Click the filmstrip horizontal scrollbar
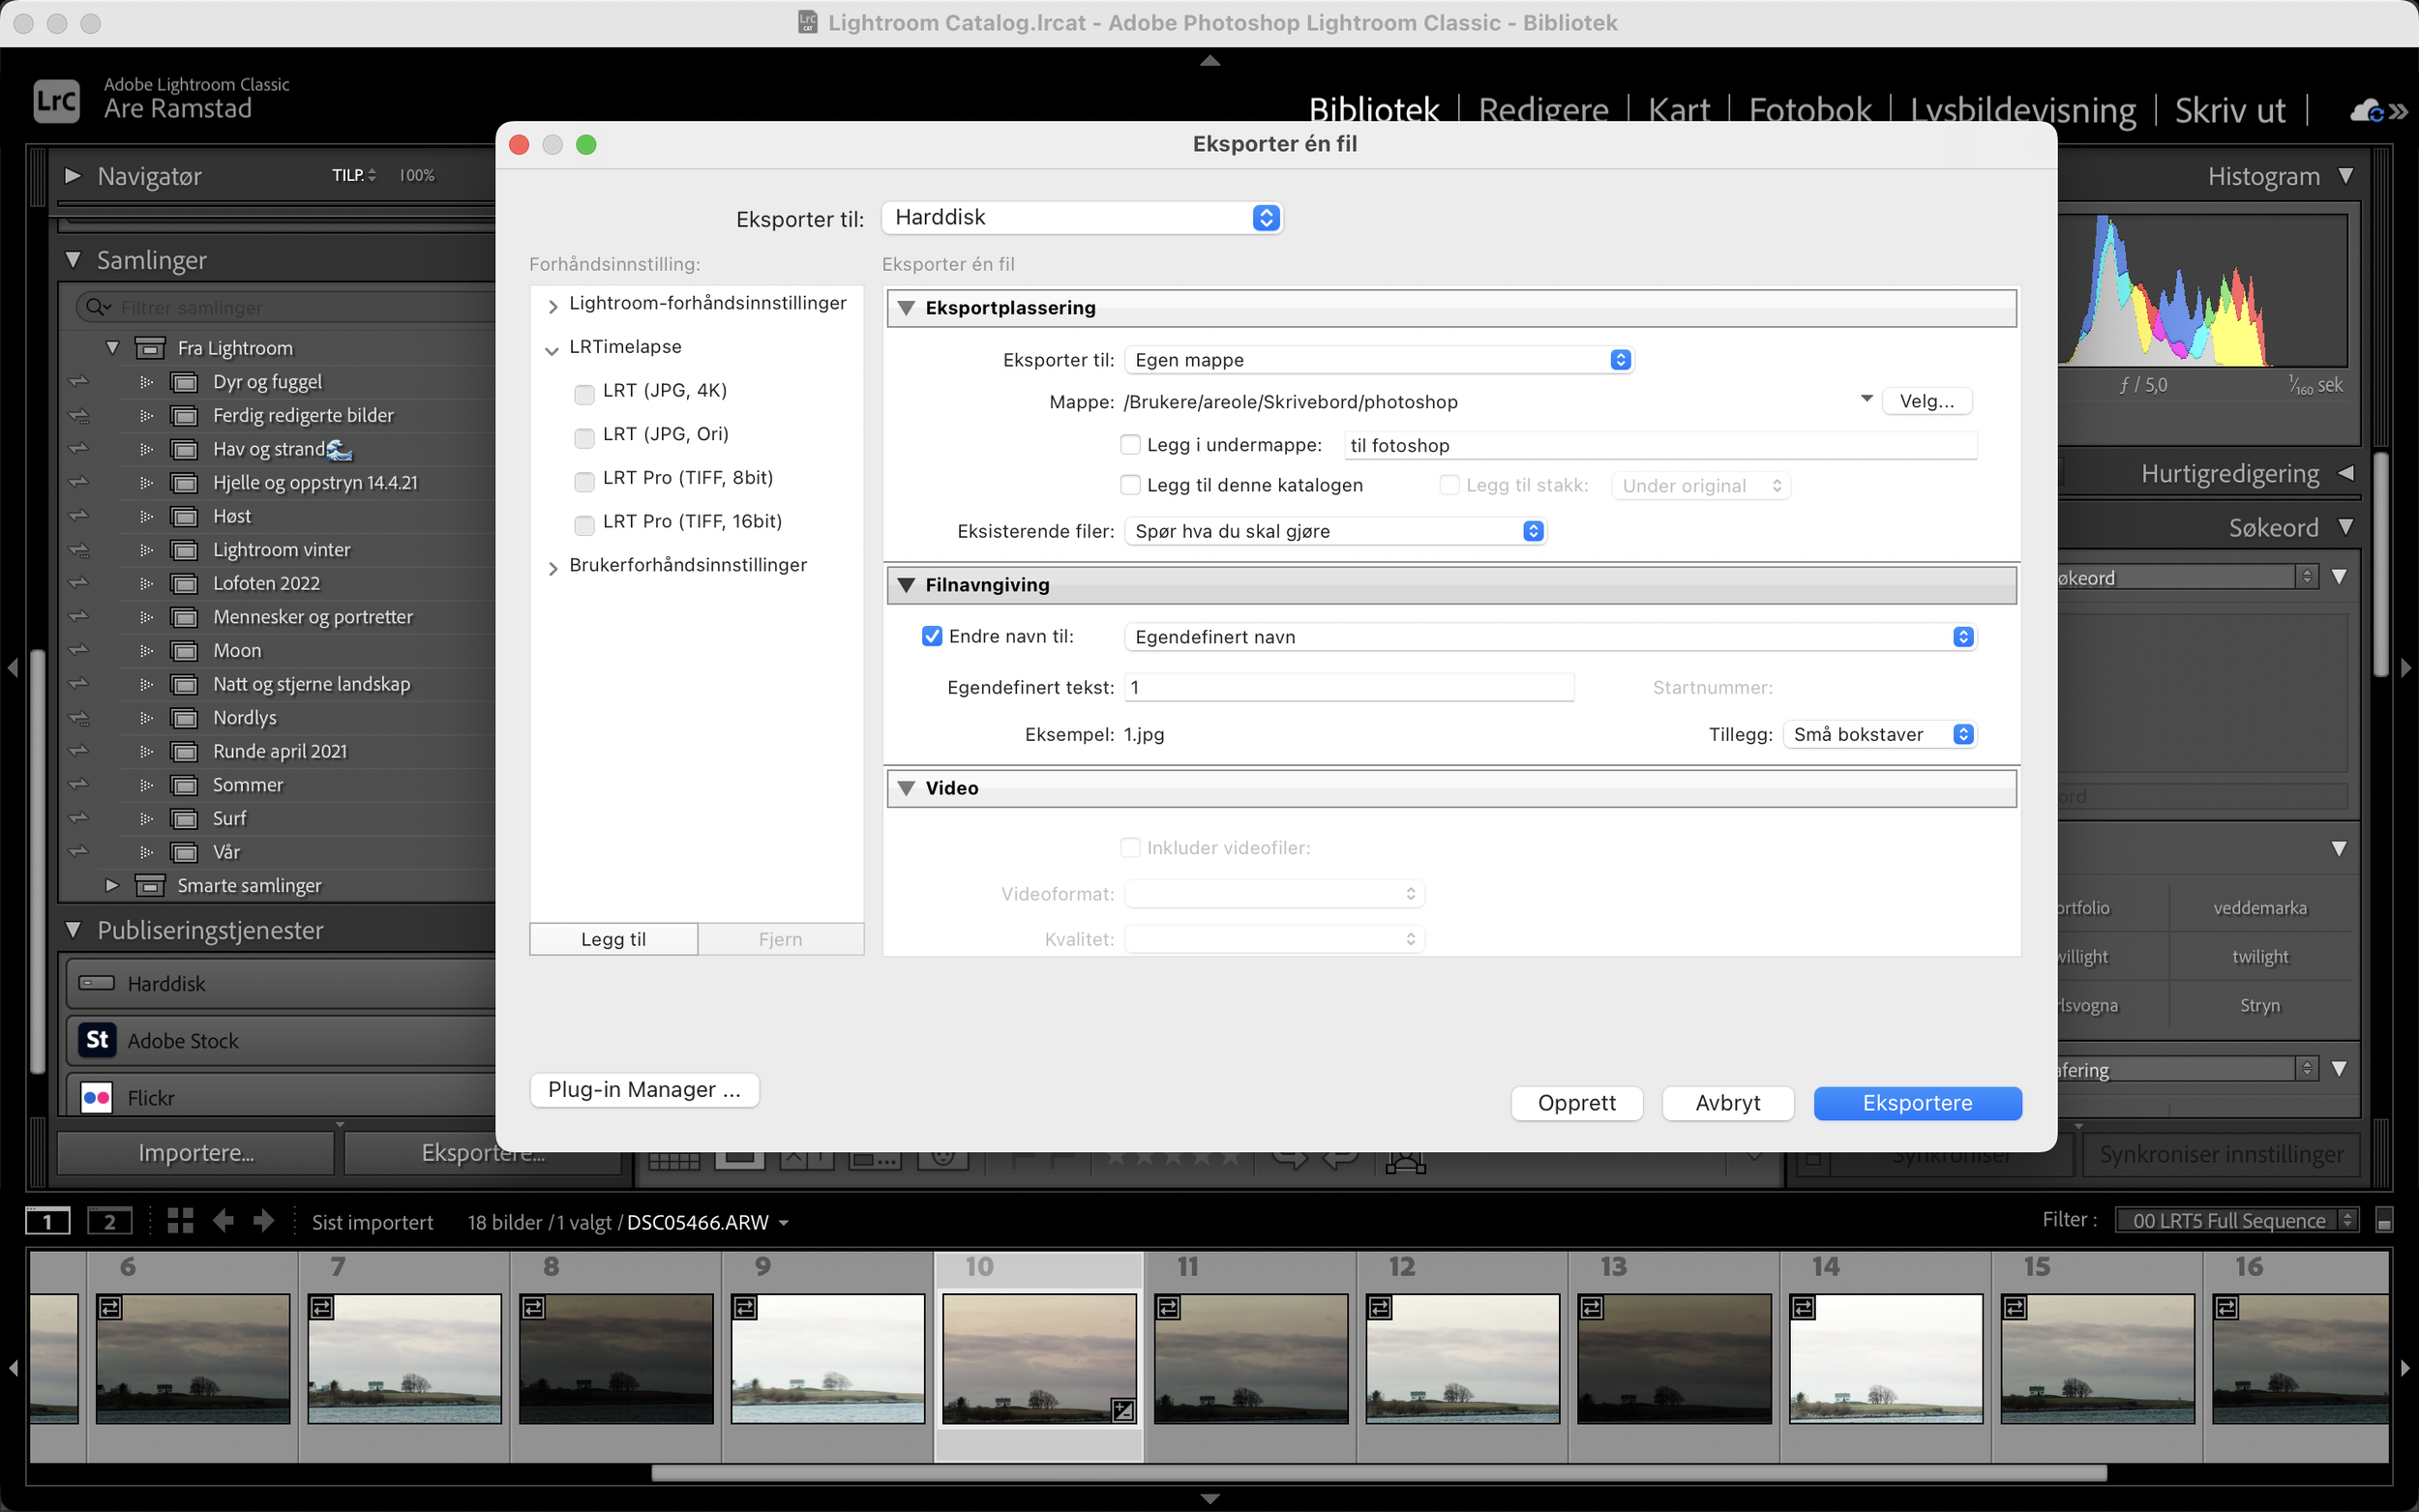This screenshot has width=2419, height=1512. (x=1379, y=1473)
